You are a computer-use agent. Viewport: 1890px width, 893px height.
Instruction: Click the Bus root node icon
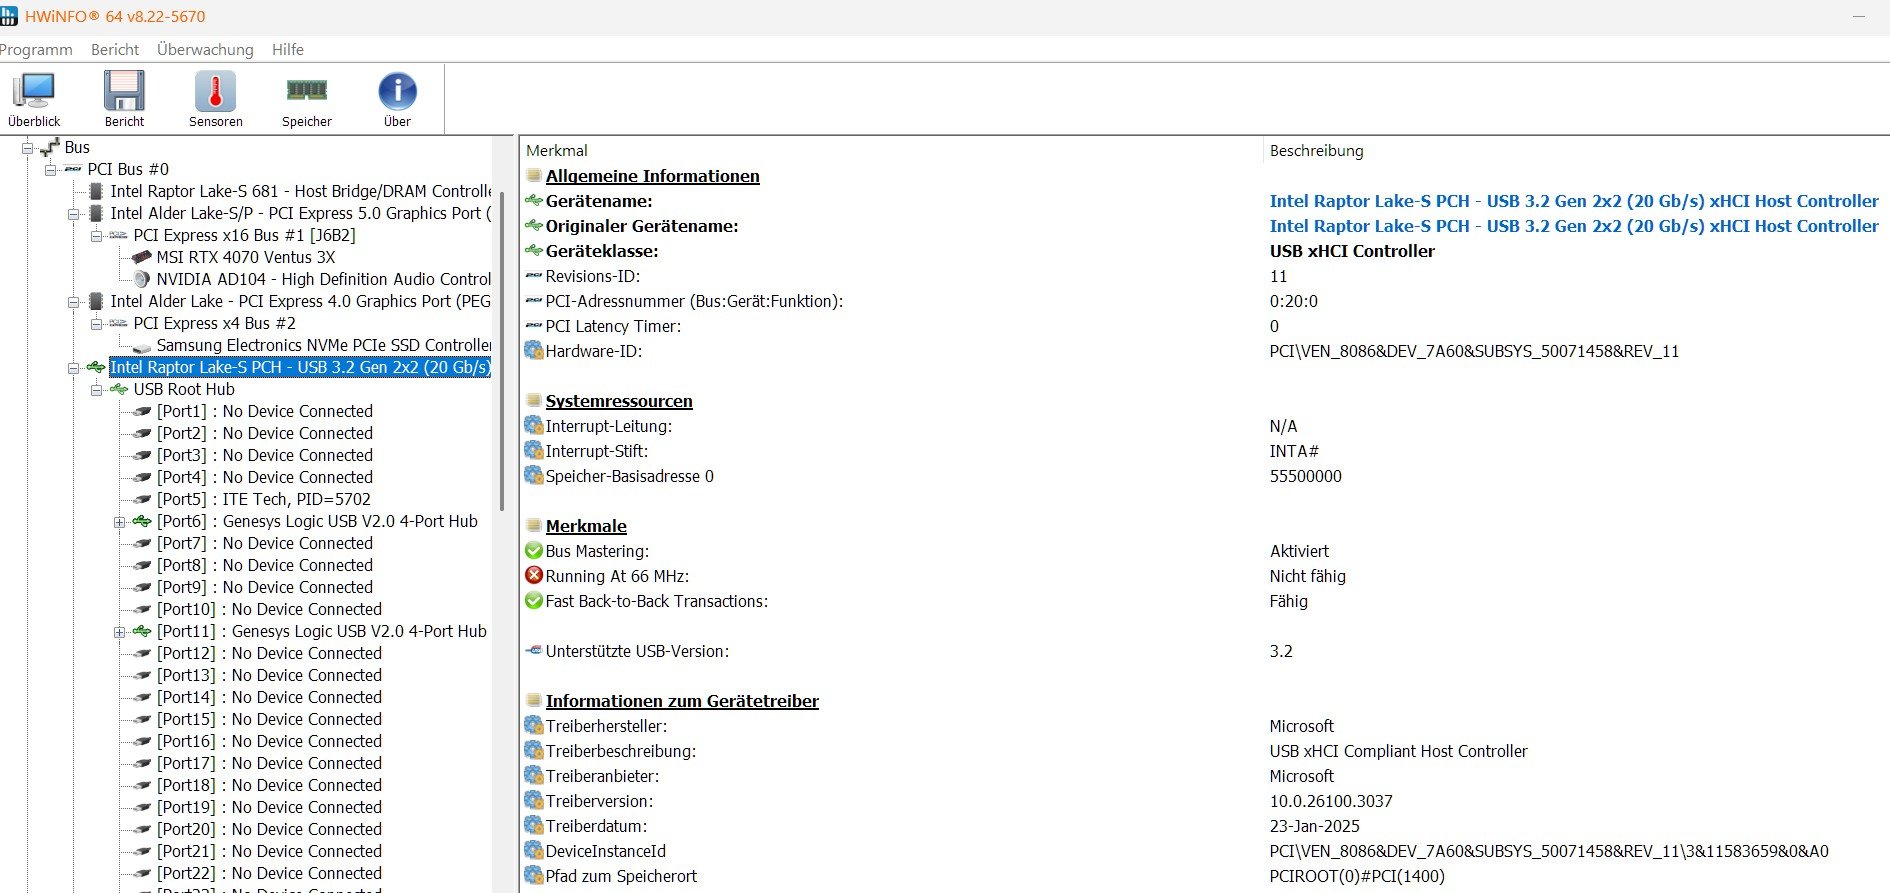50,147
